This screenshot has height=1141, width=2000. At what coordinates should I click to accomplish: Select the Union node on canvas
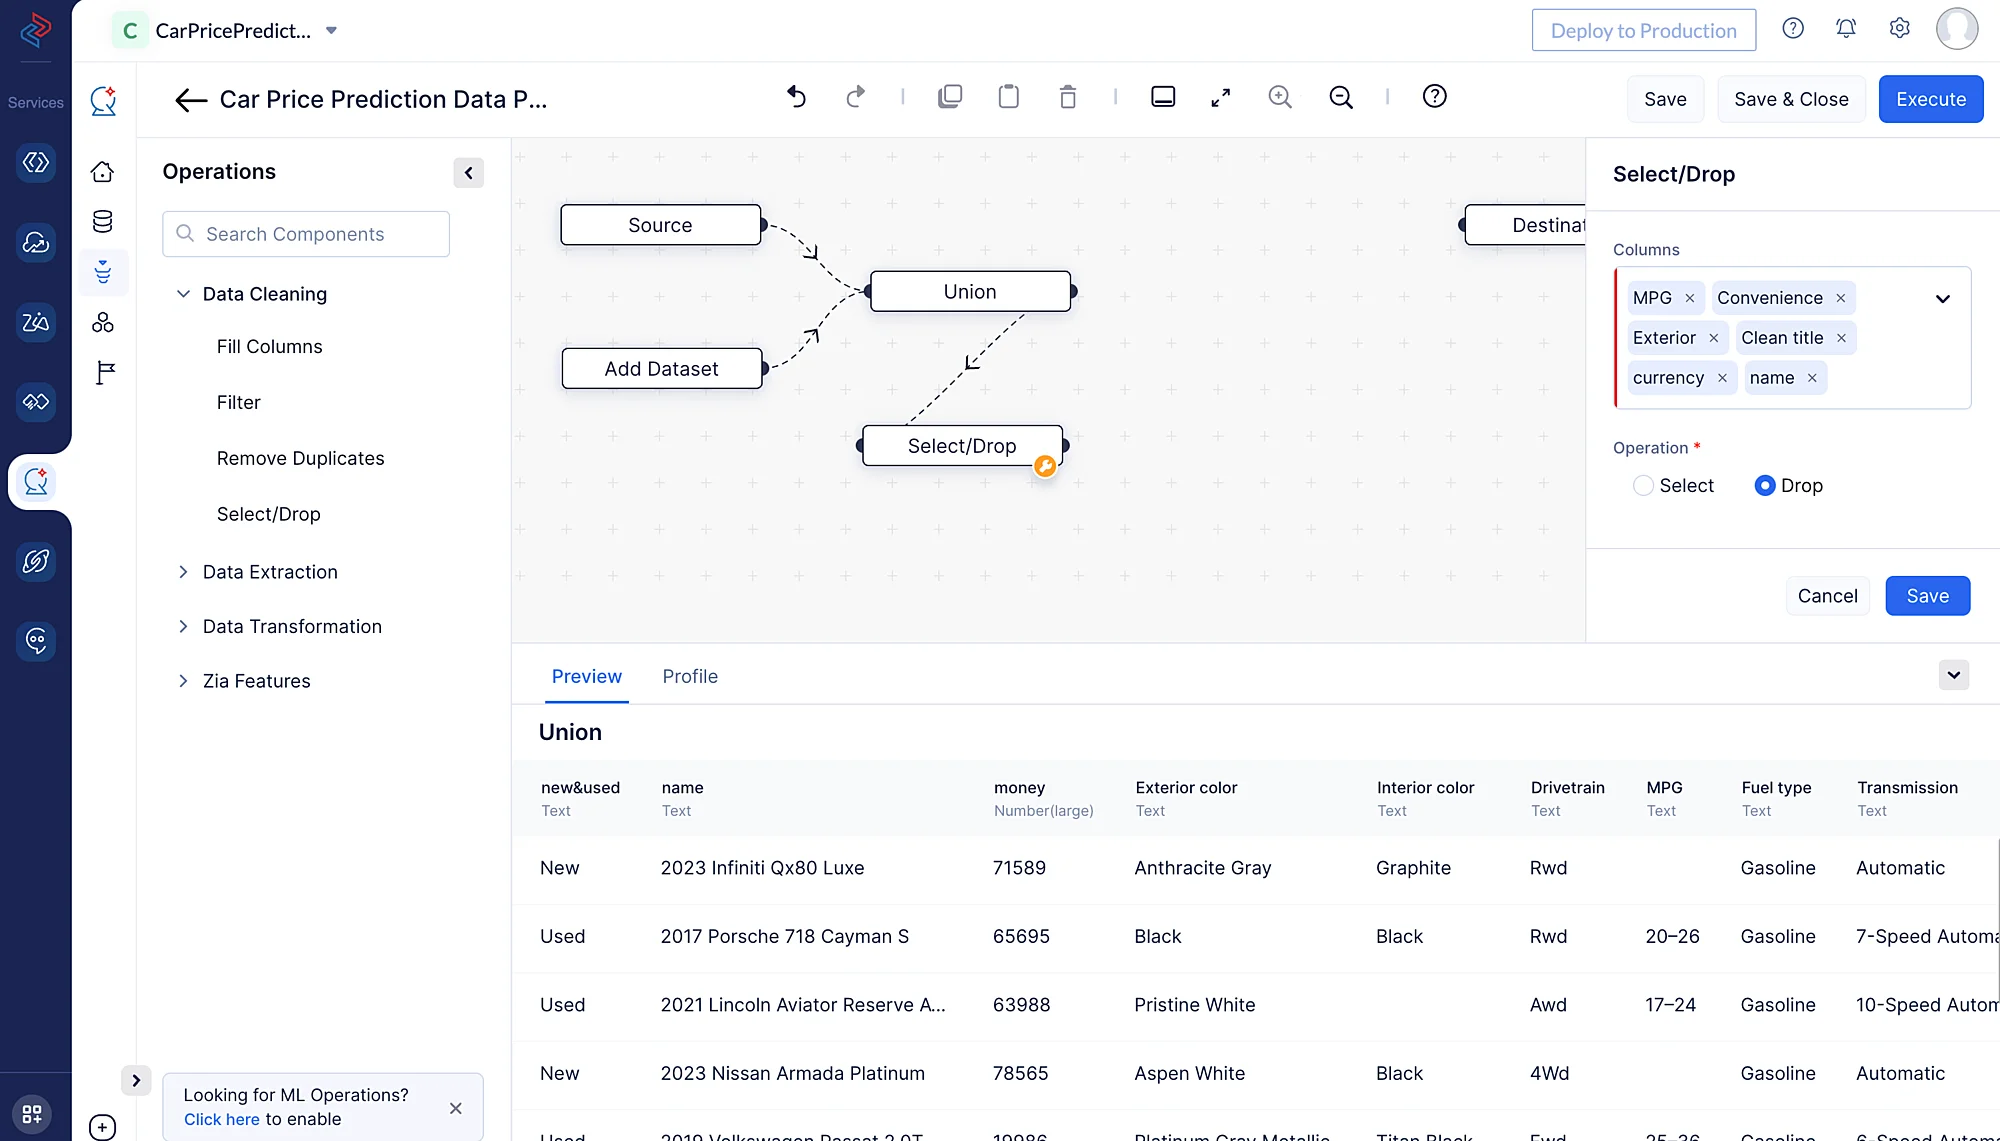point(970,291)
